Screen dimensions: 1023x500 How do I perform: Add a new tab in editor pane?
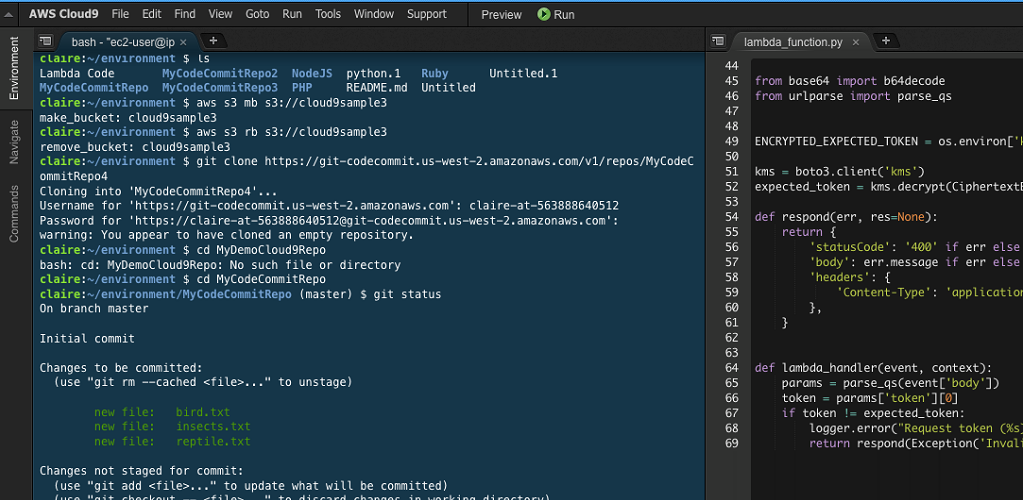(886, 40)
